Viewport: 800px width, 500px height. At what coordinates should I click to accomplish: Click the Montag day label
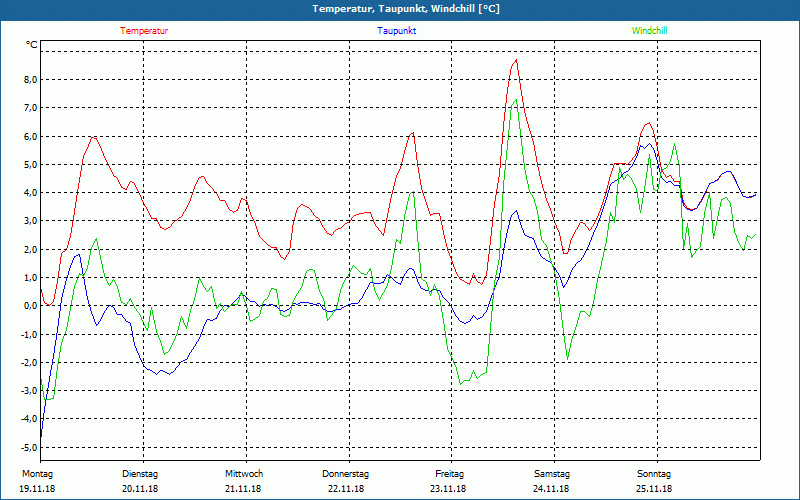pyautogui.click(x=37, y=474)
